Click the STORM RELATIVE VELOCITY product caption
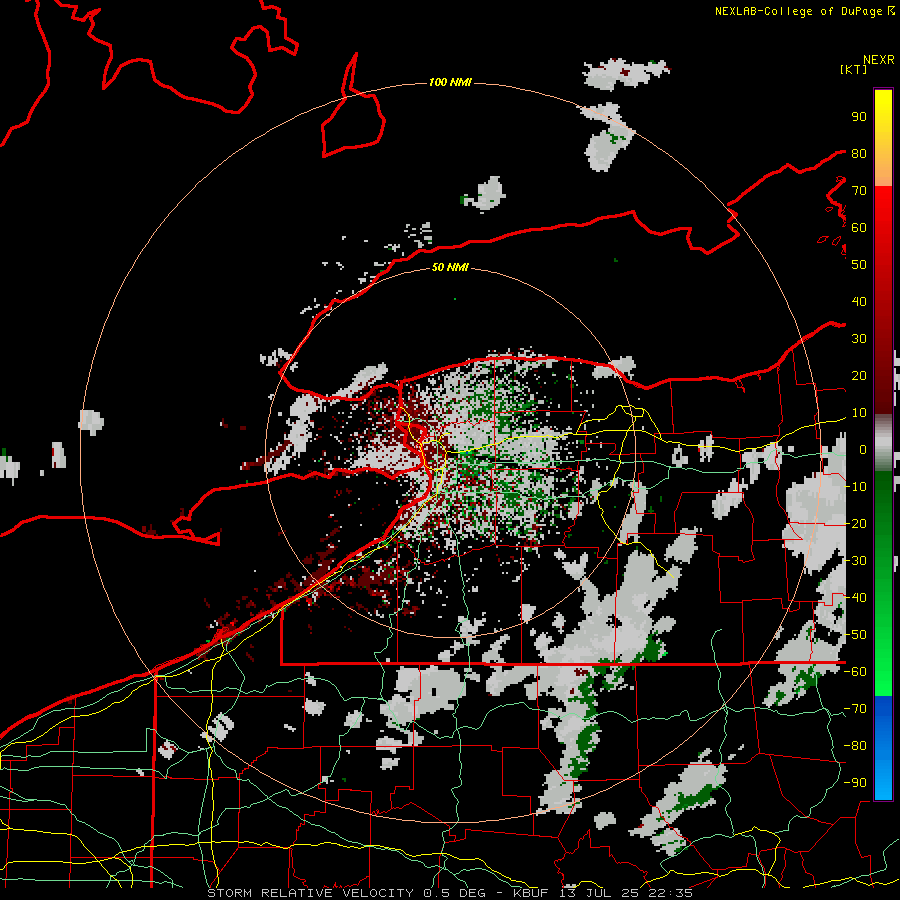This screenshot has width=900, height=900. [310, 893]
